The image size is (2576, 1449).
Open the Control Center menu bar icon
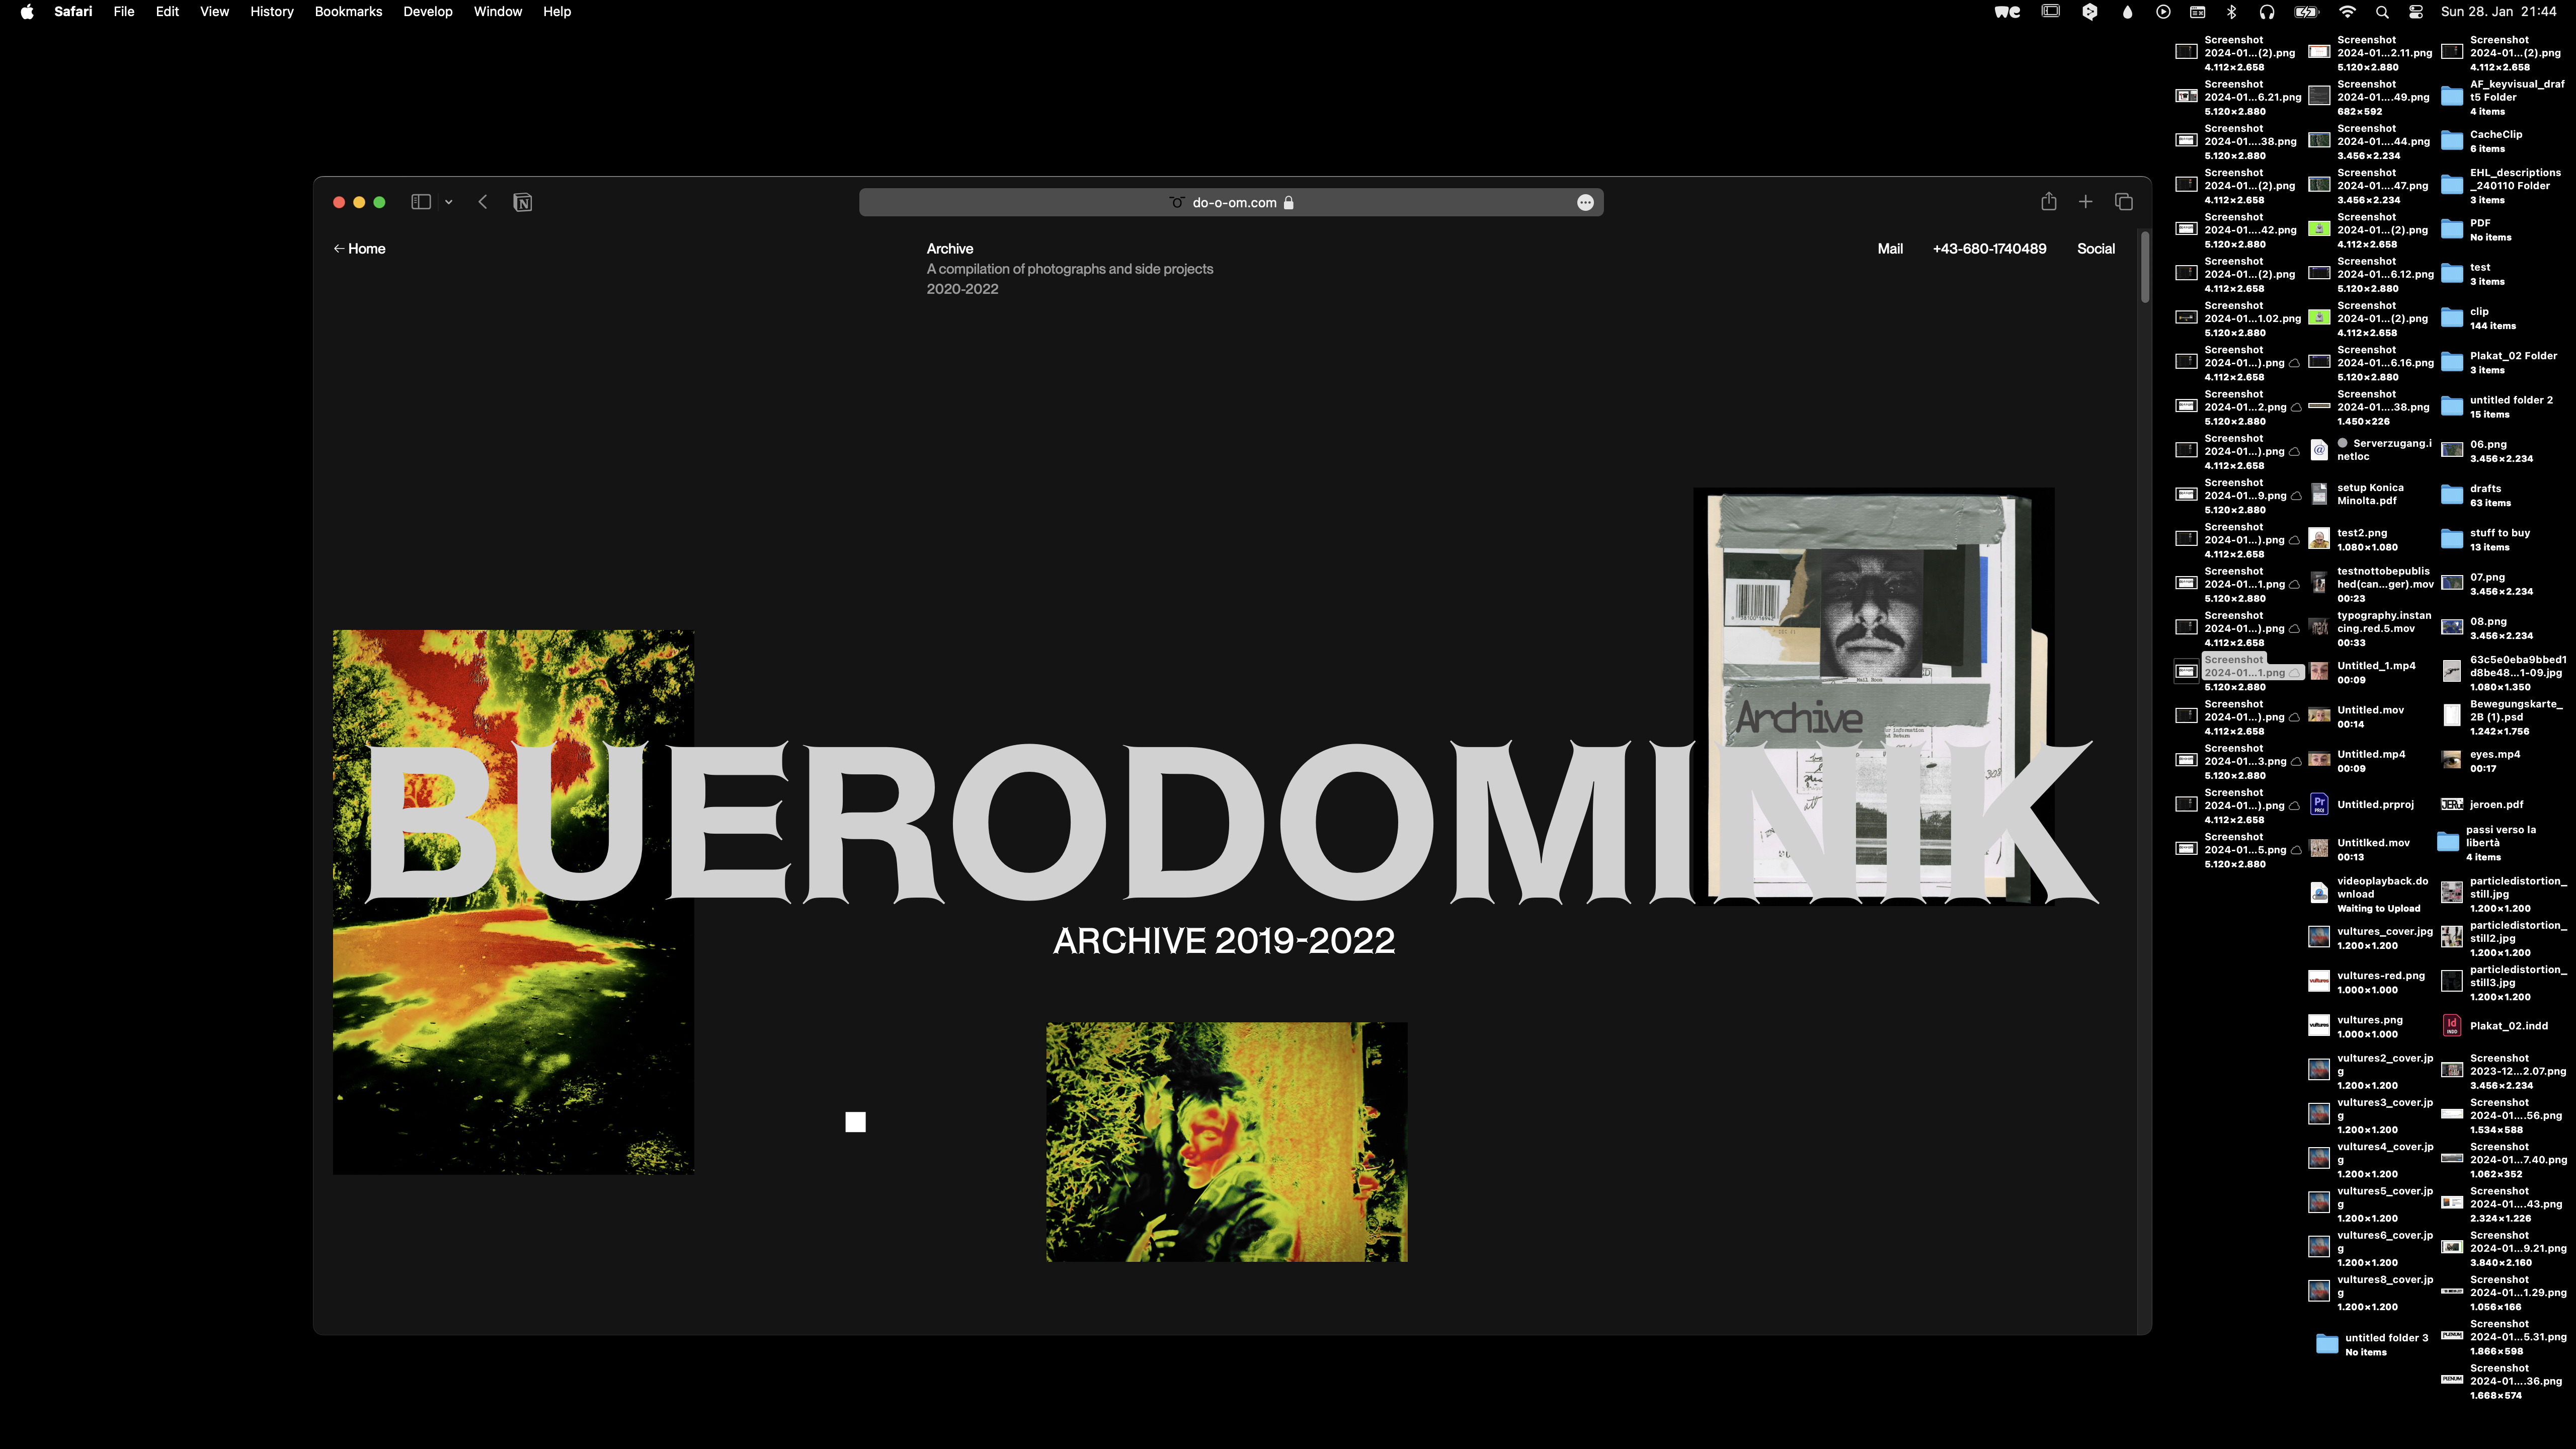point(2416,12)
